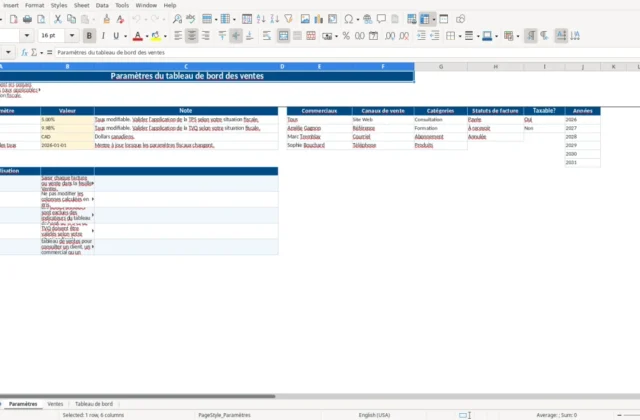Sort ascending
Viewport: 640px width, 420px height.
point(261,19)
